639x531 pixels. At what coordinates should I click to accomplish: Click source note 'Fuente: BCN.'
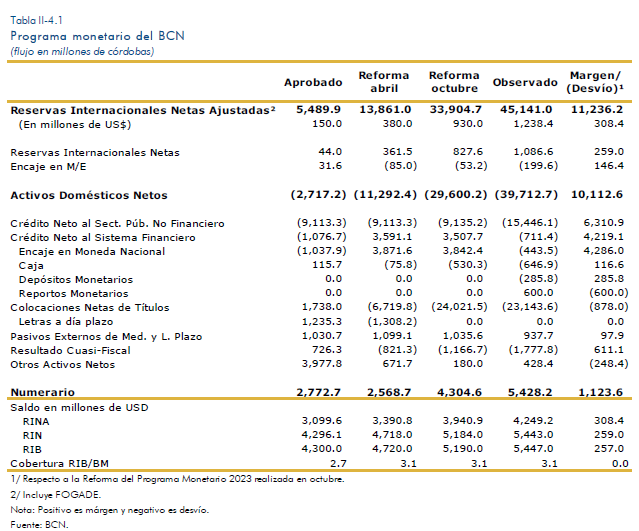coord(39,525)
